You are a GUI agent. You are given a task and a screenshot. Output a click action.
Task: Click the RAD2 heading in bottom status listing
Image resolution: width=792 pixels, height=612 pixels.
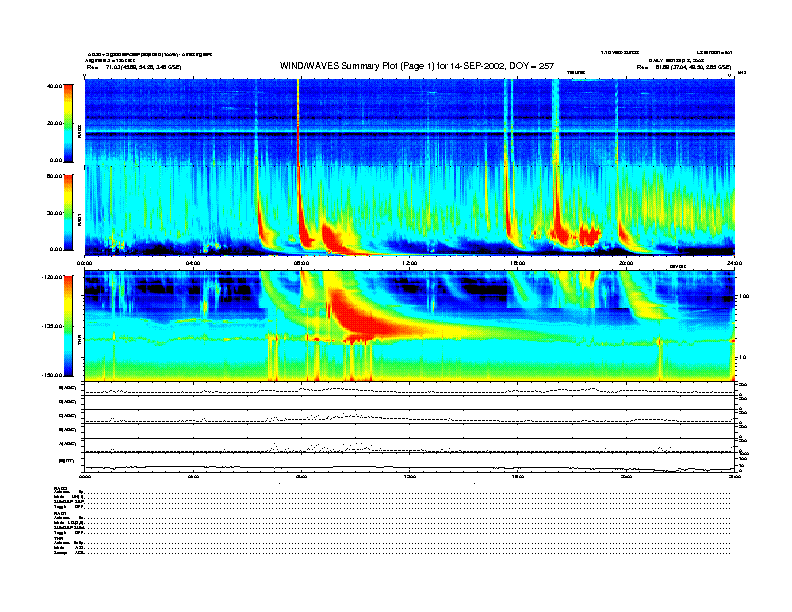point(61,489)
